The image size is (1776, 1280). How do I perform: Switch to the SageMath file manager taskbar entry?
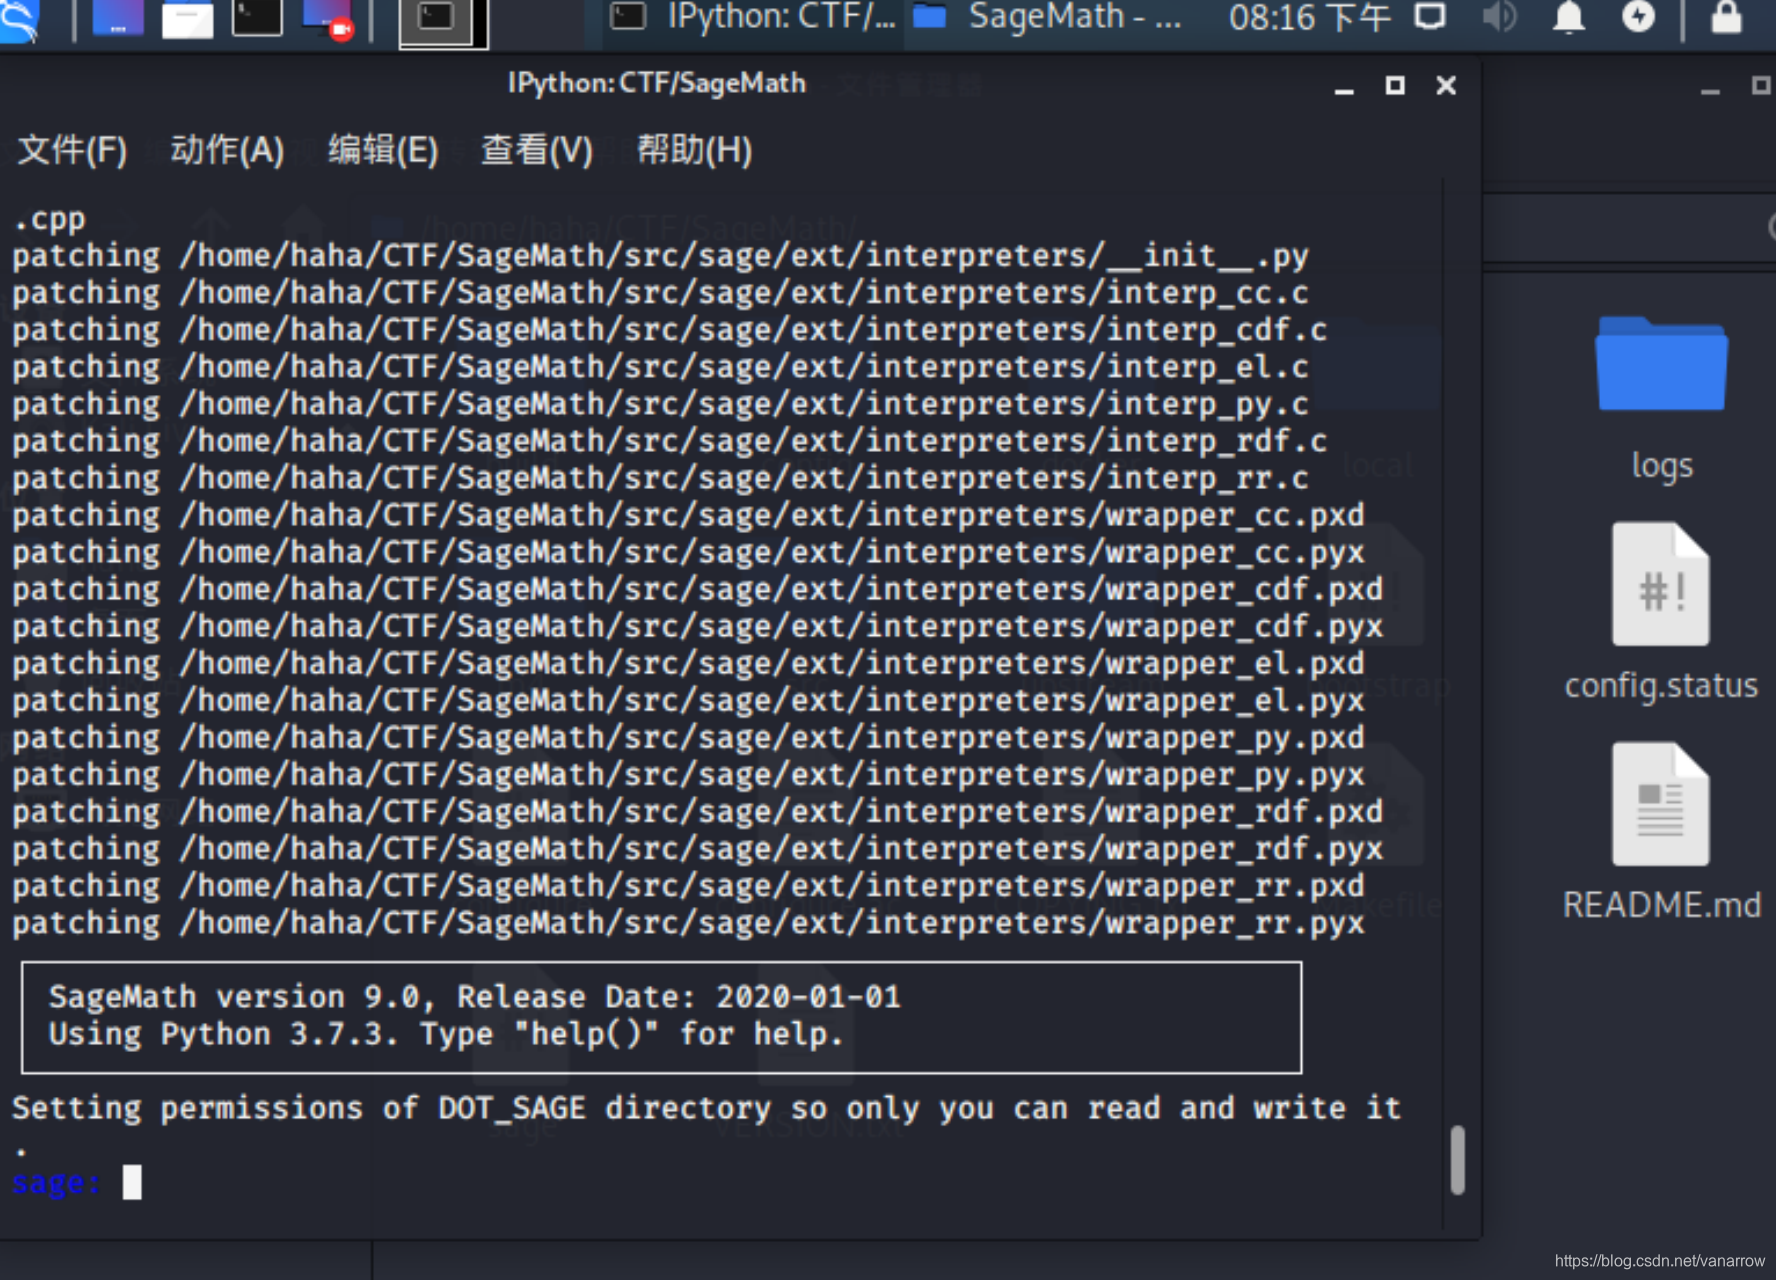coord(1047,17)
